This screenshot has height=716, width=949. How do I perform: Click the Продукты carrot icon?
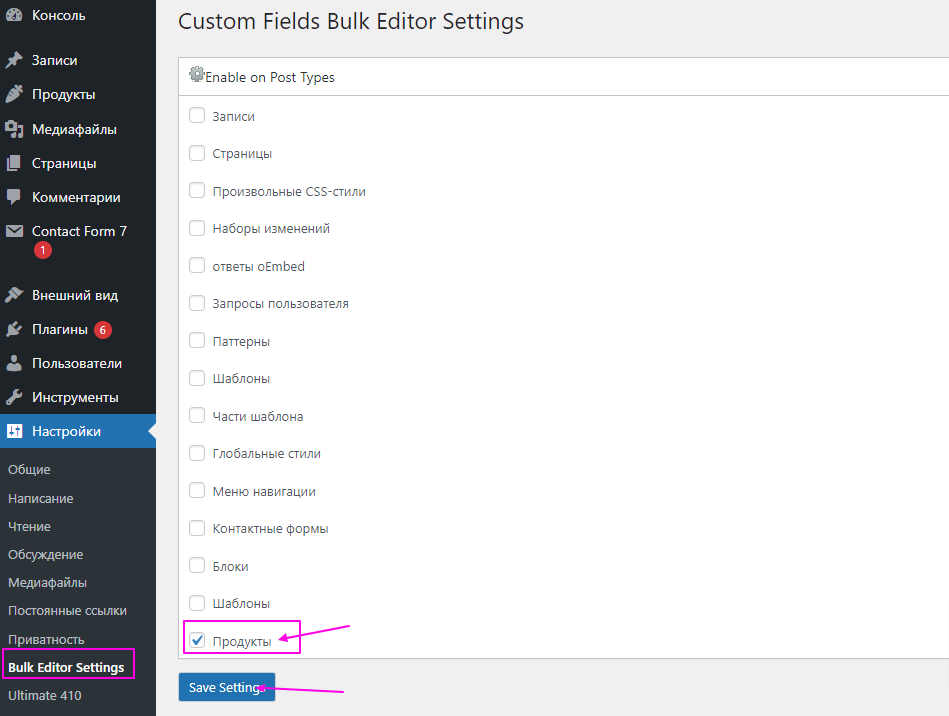tap(14, 94)
